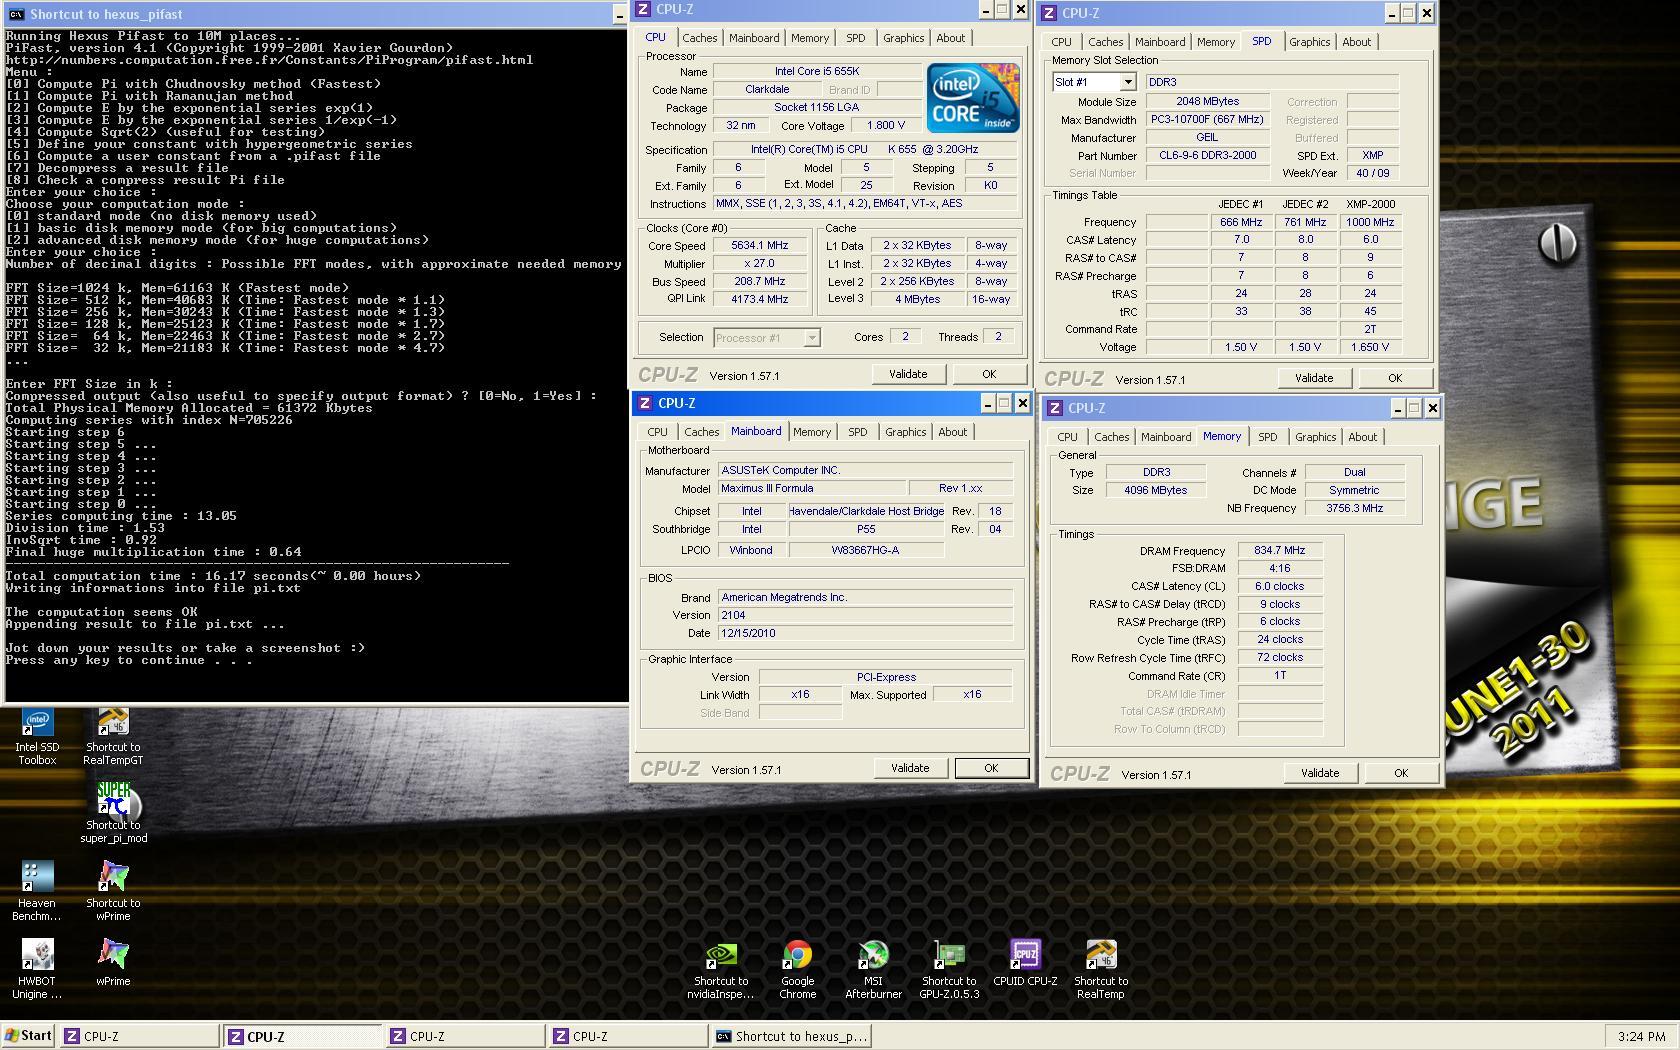Viewport: 1680px width, 1050px height.
Task: Click OK in SPD window
Action: point(1395,378)
